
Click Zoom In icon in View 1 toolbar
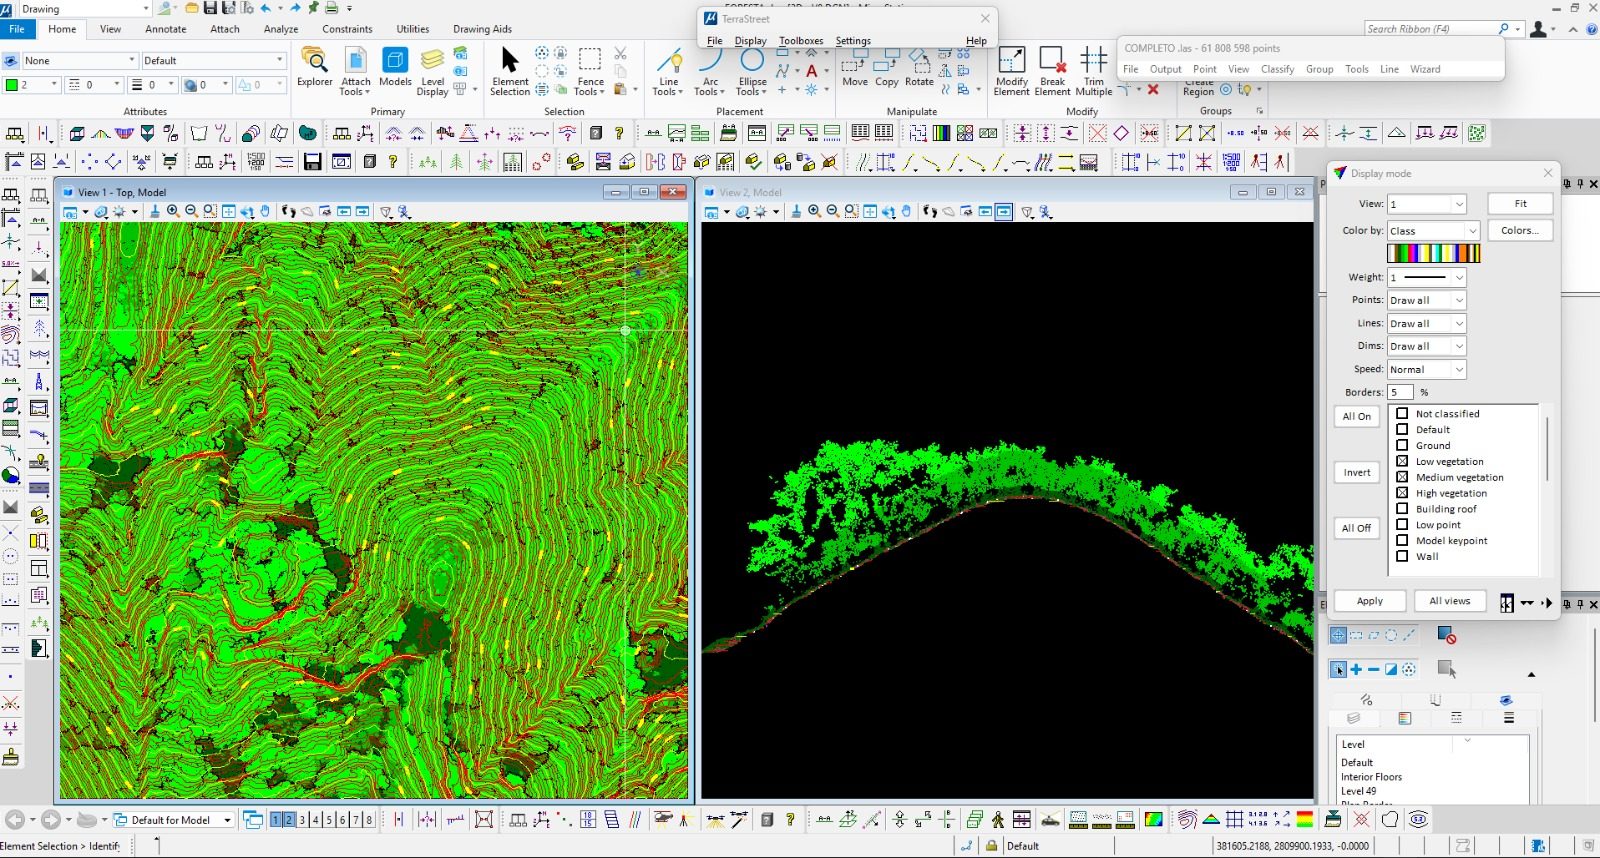tap(173, 211)
